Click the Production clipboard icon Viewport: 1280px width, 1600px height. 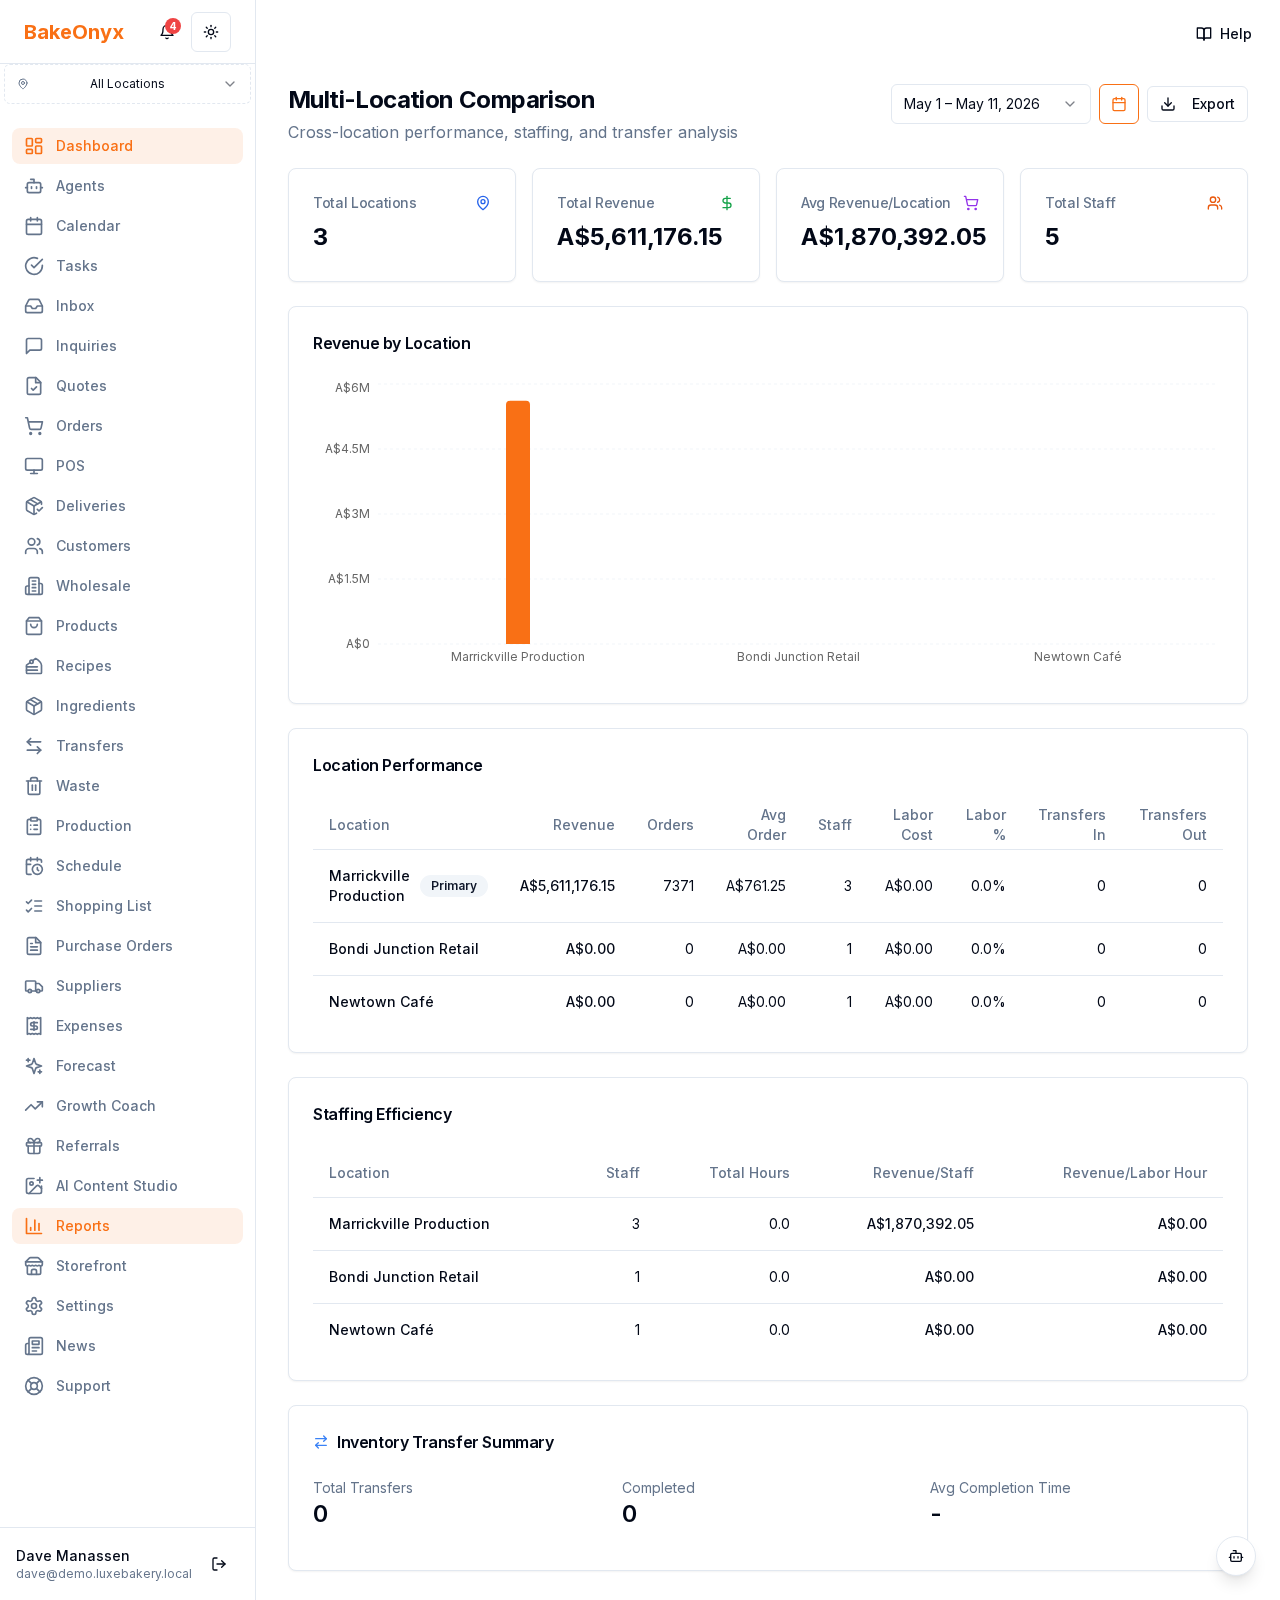34,826
